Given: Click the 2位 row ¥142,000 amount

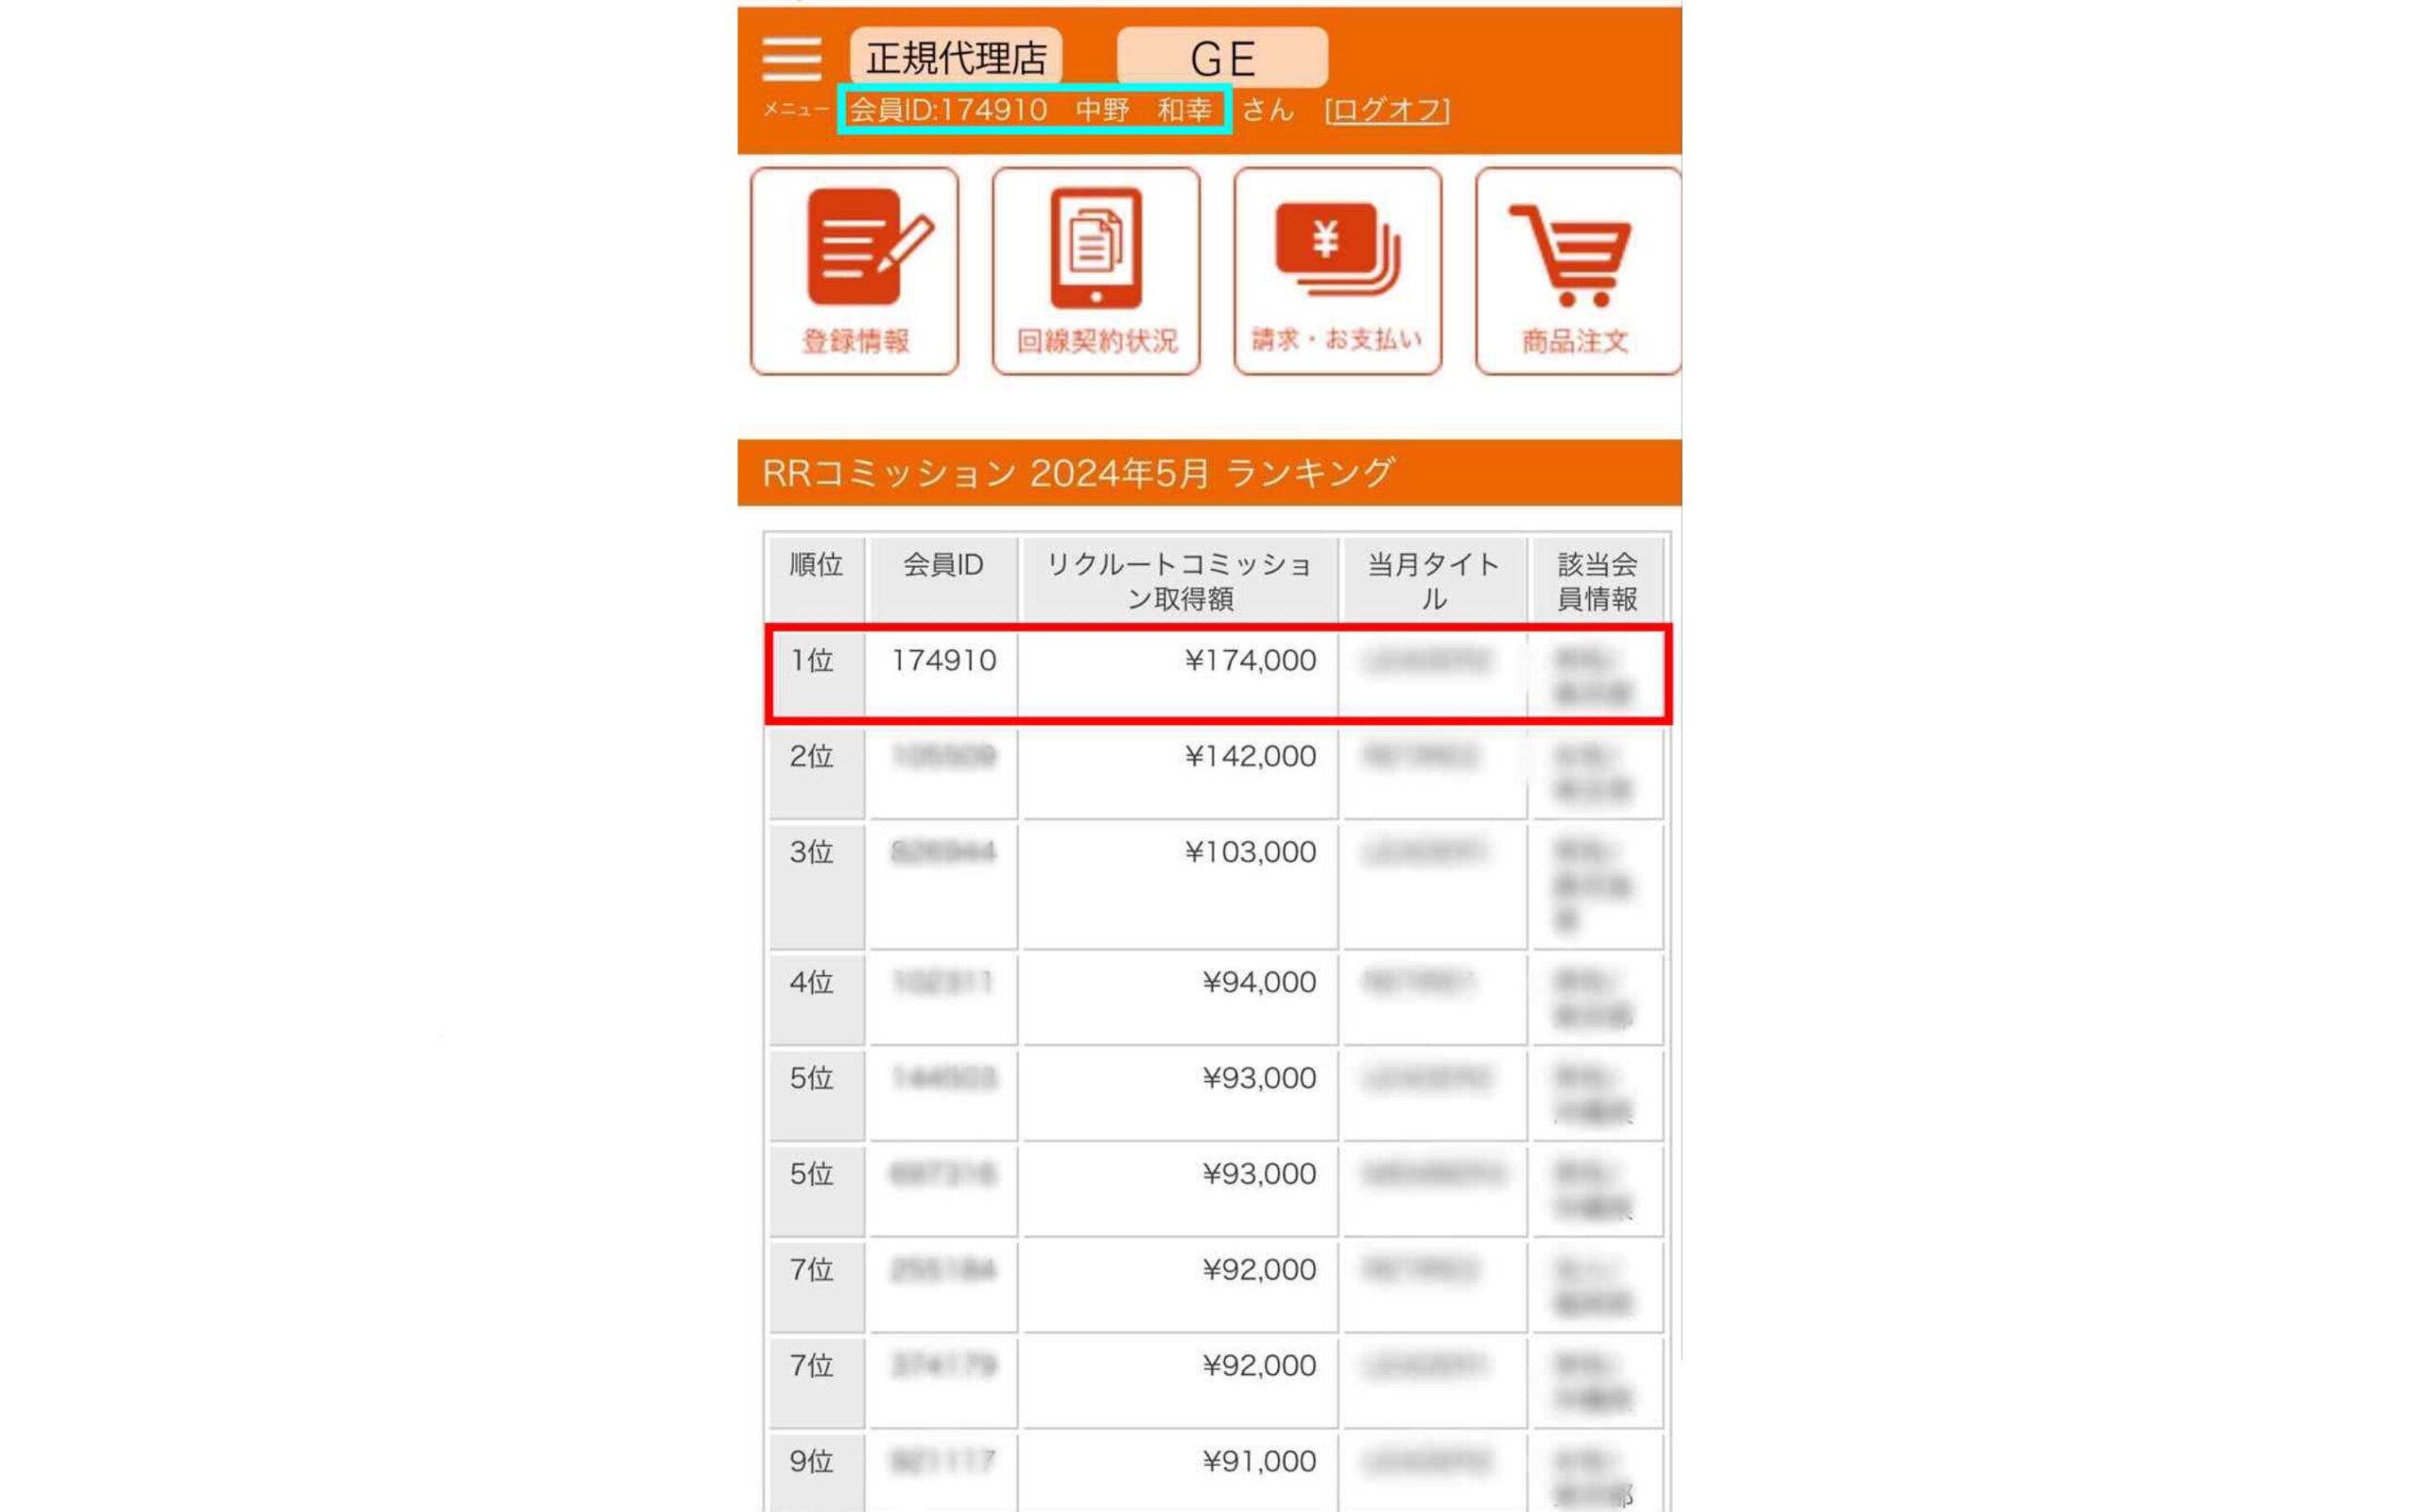Looking at the screenshot, I should coord(1250,756).
